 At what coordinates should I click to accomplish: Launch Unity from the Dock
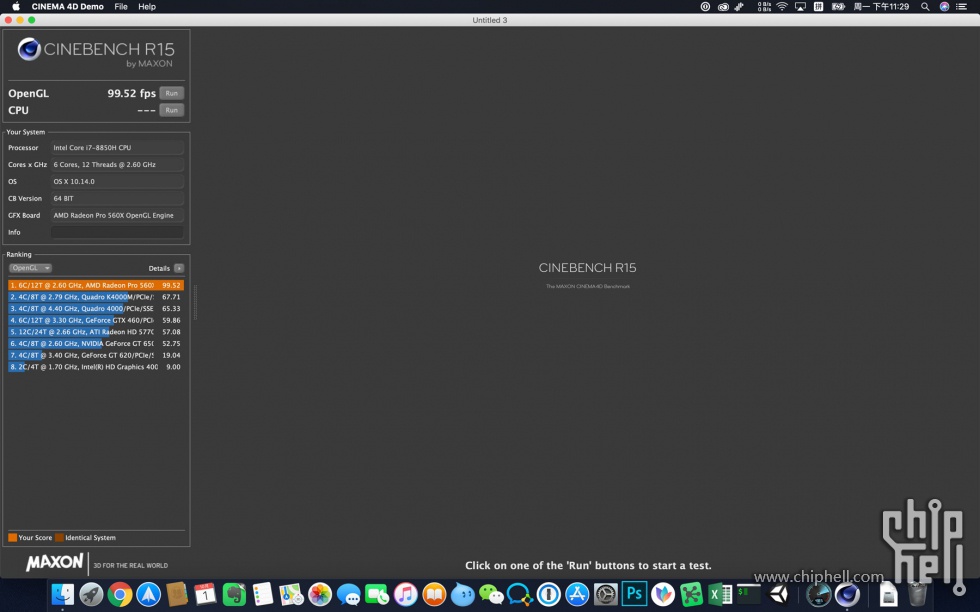point(779,594)
